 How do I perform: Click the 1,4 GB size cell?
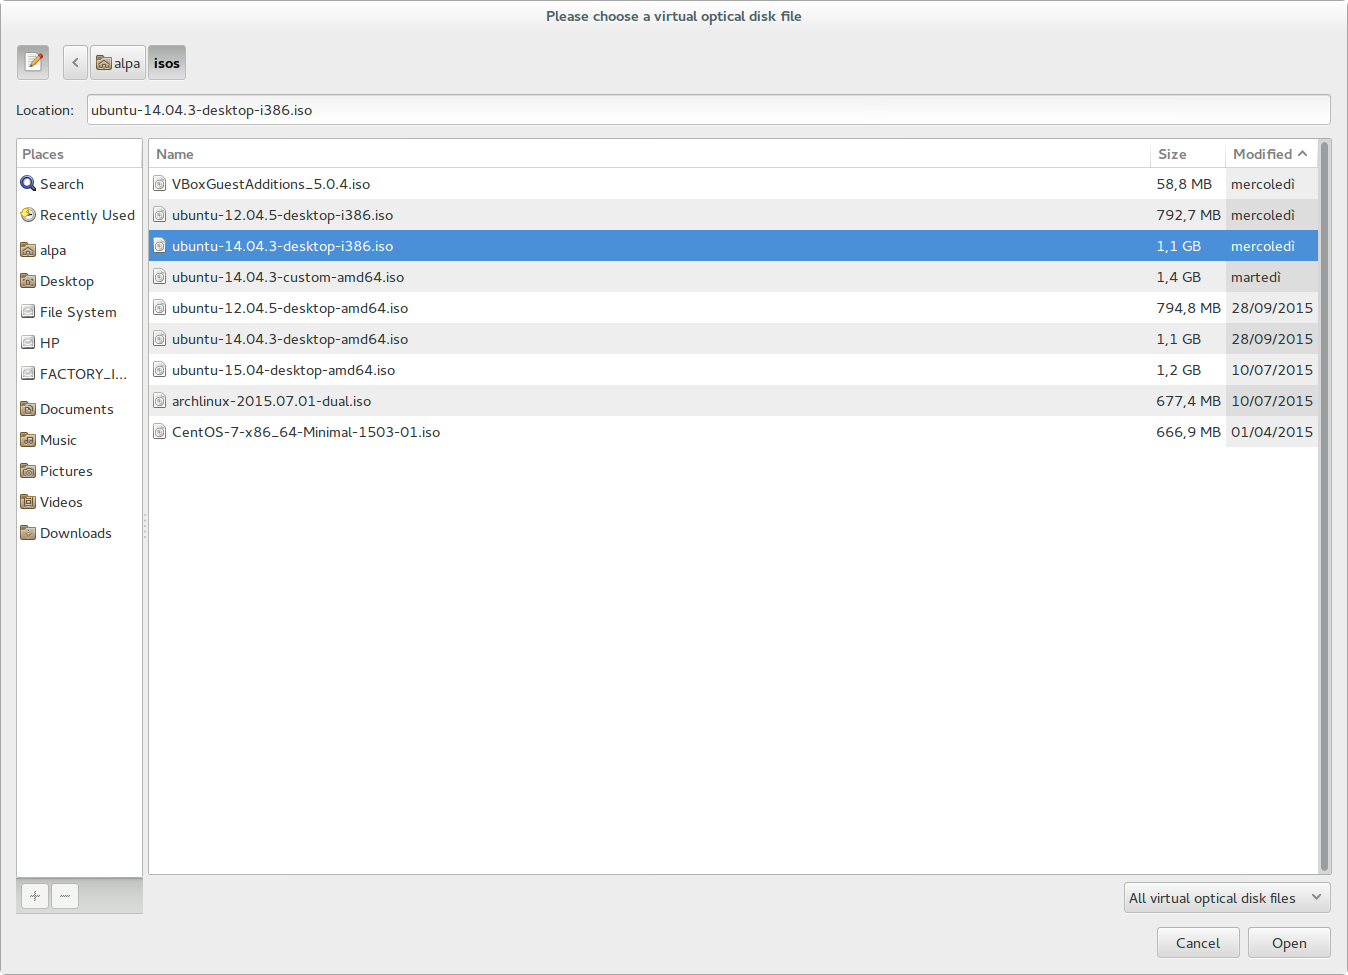1179,277
